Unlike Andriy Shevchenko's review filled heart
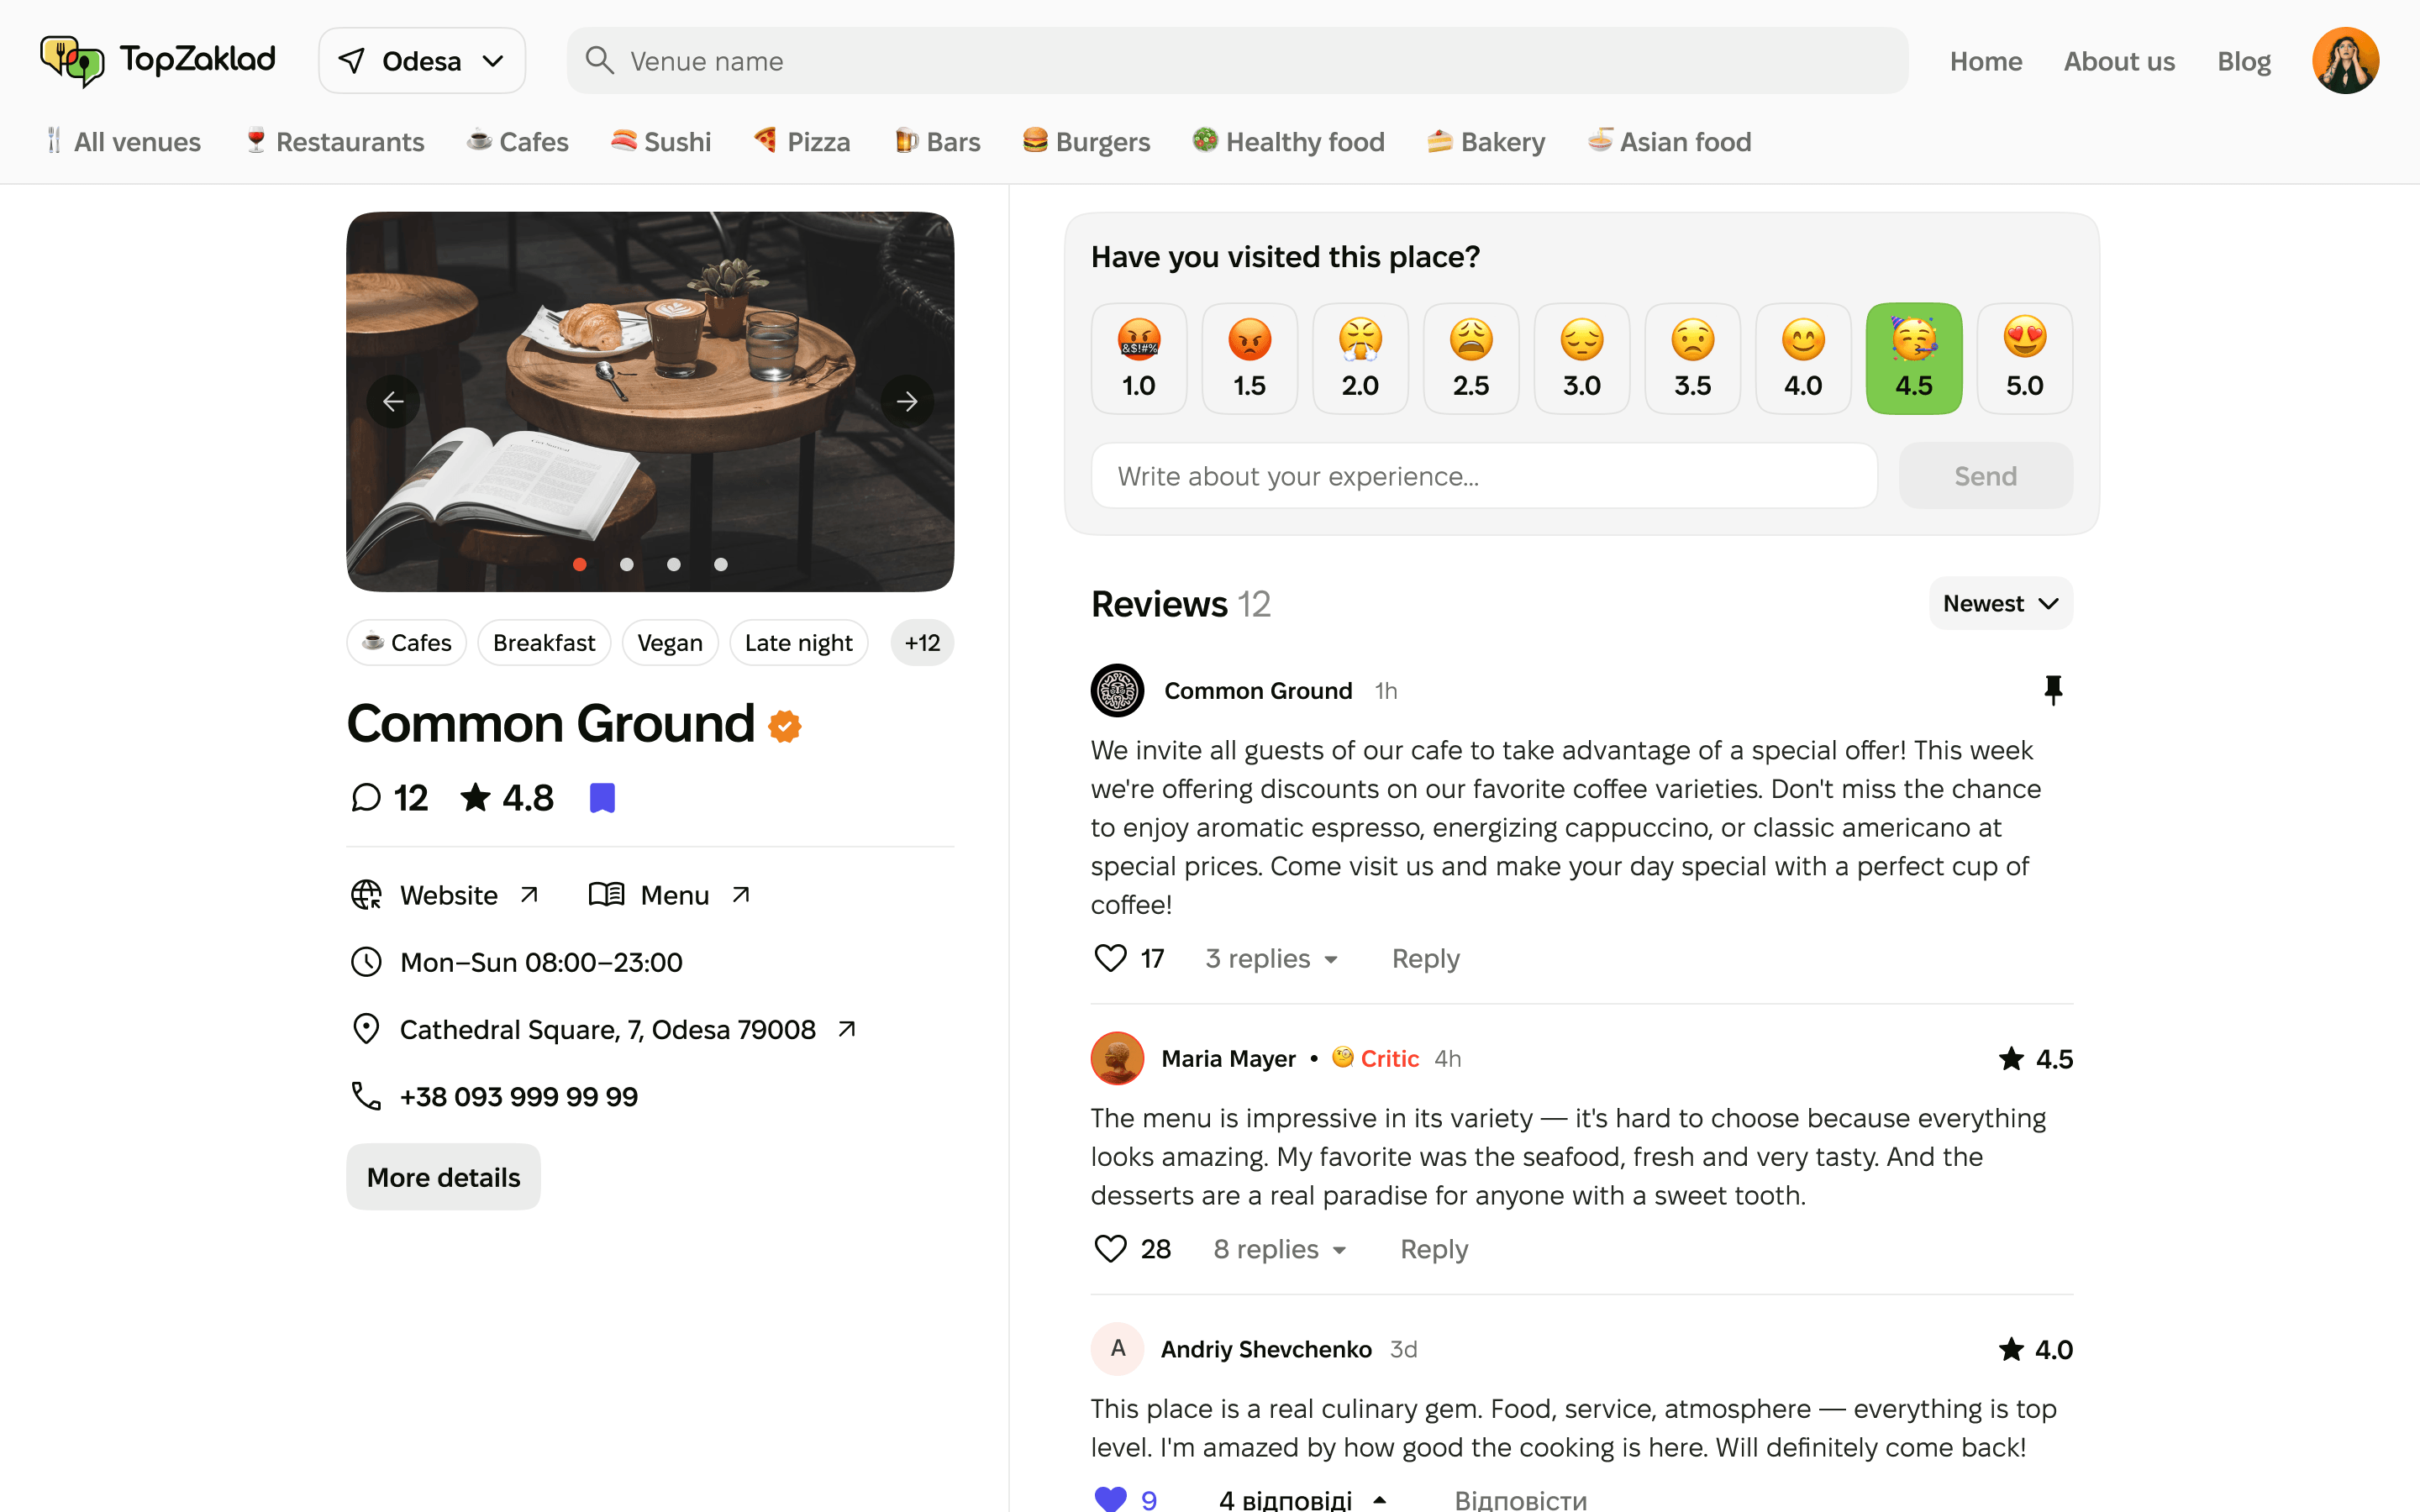The height and width of the screenshot is (1512, 2420). click(x=1110, y=1499)
